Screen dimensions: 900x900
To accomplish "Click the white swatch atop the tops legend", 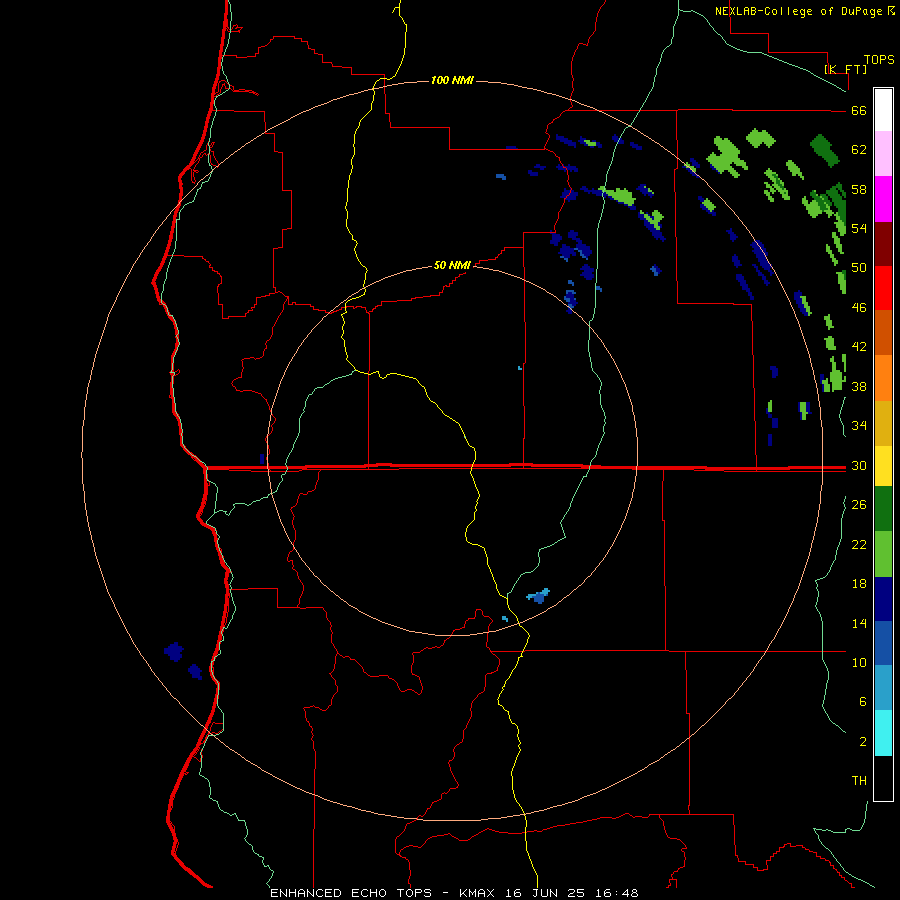I will 883,110.
